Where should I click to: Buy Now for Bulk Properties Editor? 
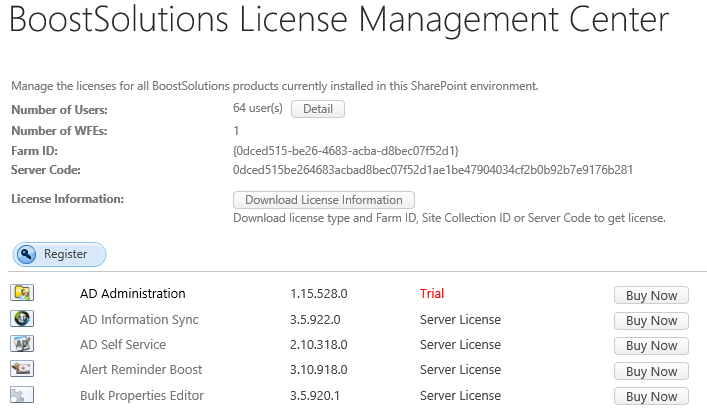coord(651,397)
